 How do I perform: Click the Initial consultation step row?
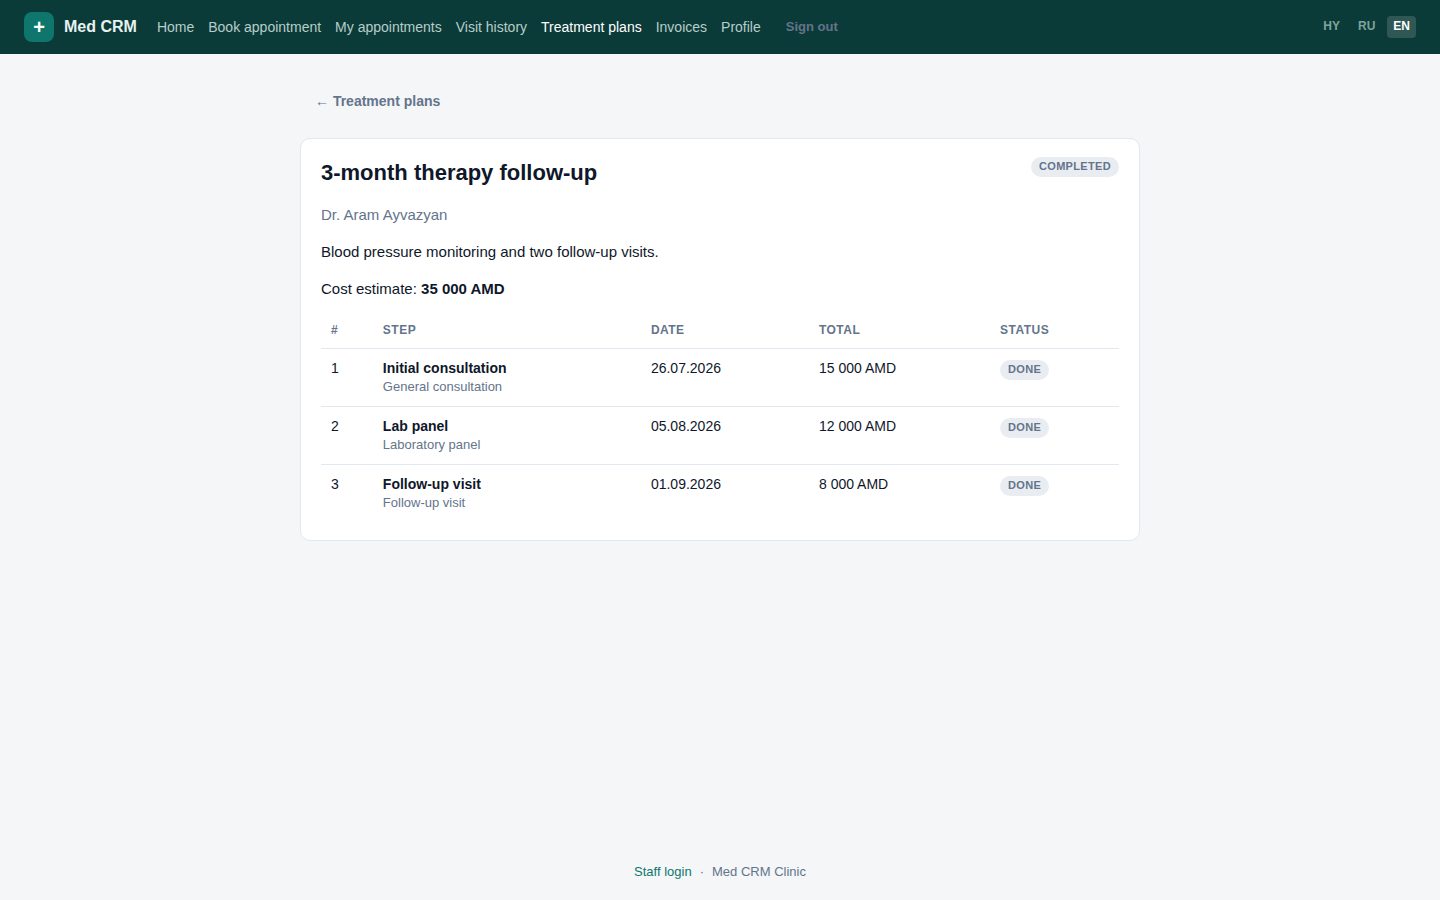[x=720, y=377]
